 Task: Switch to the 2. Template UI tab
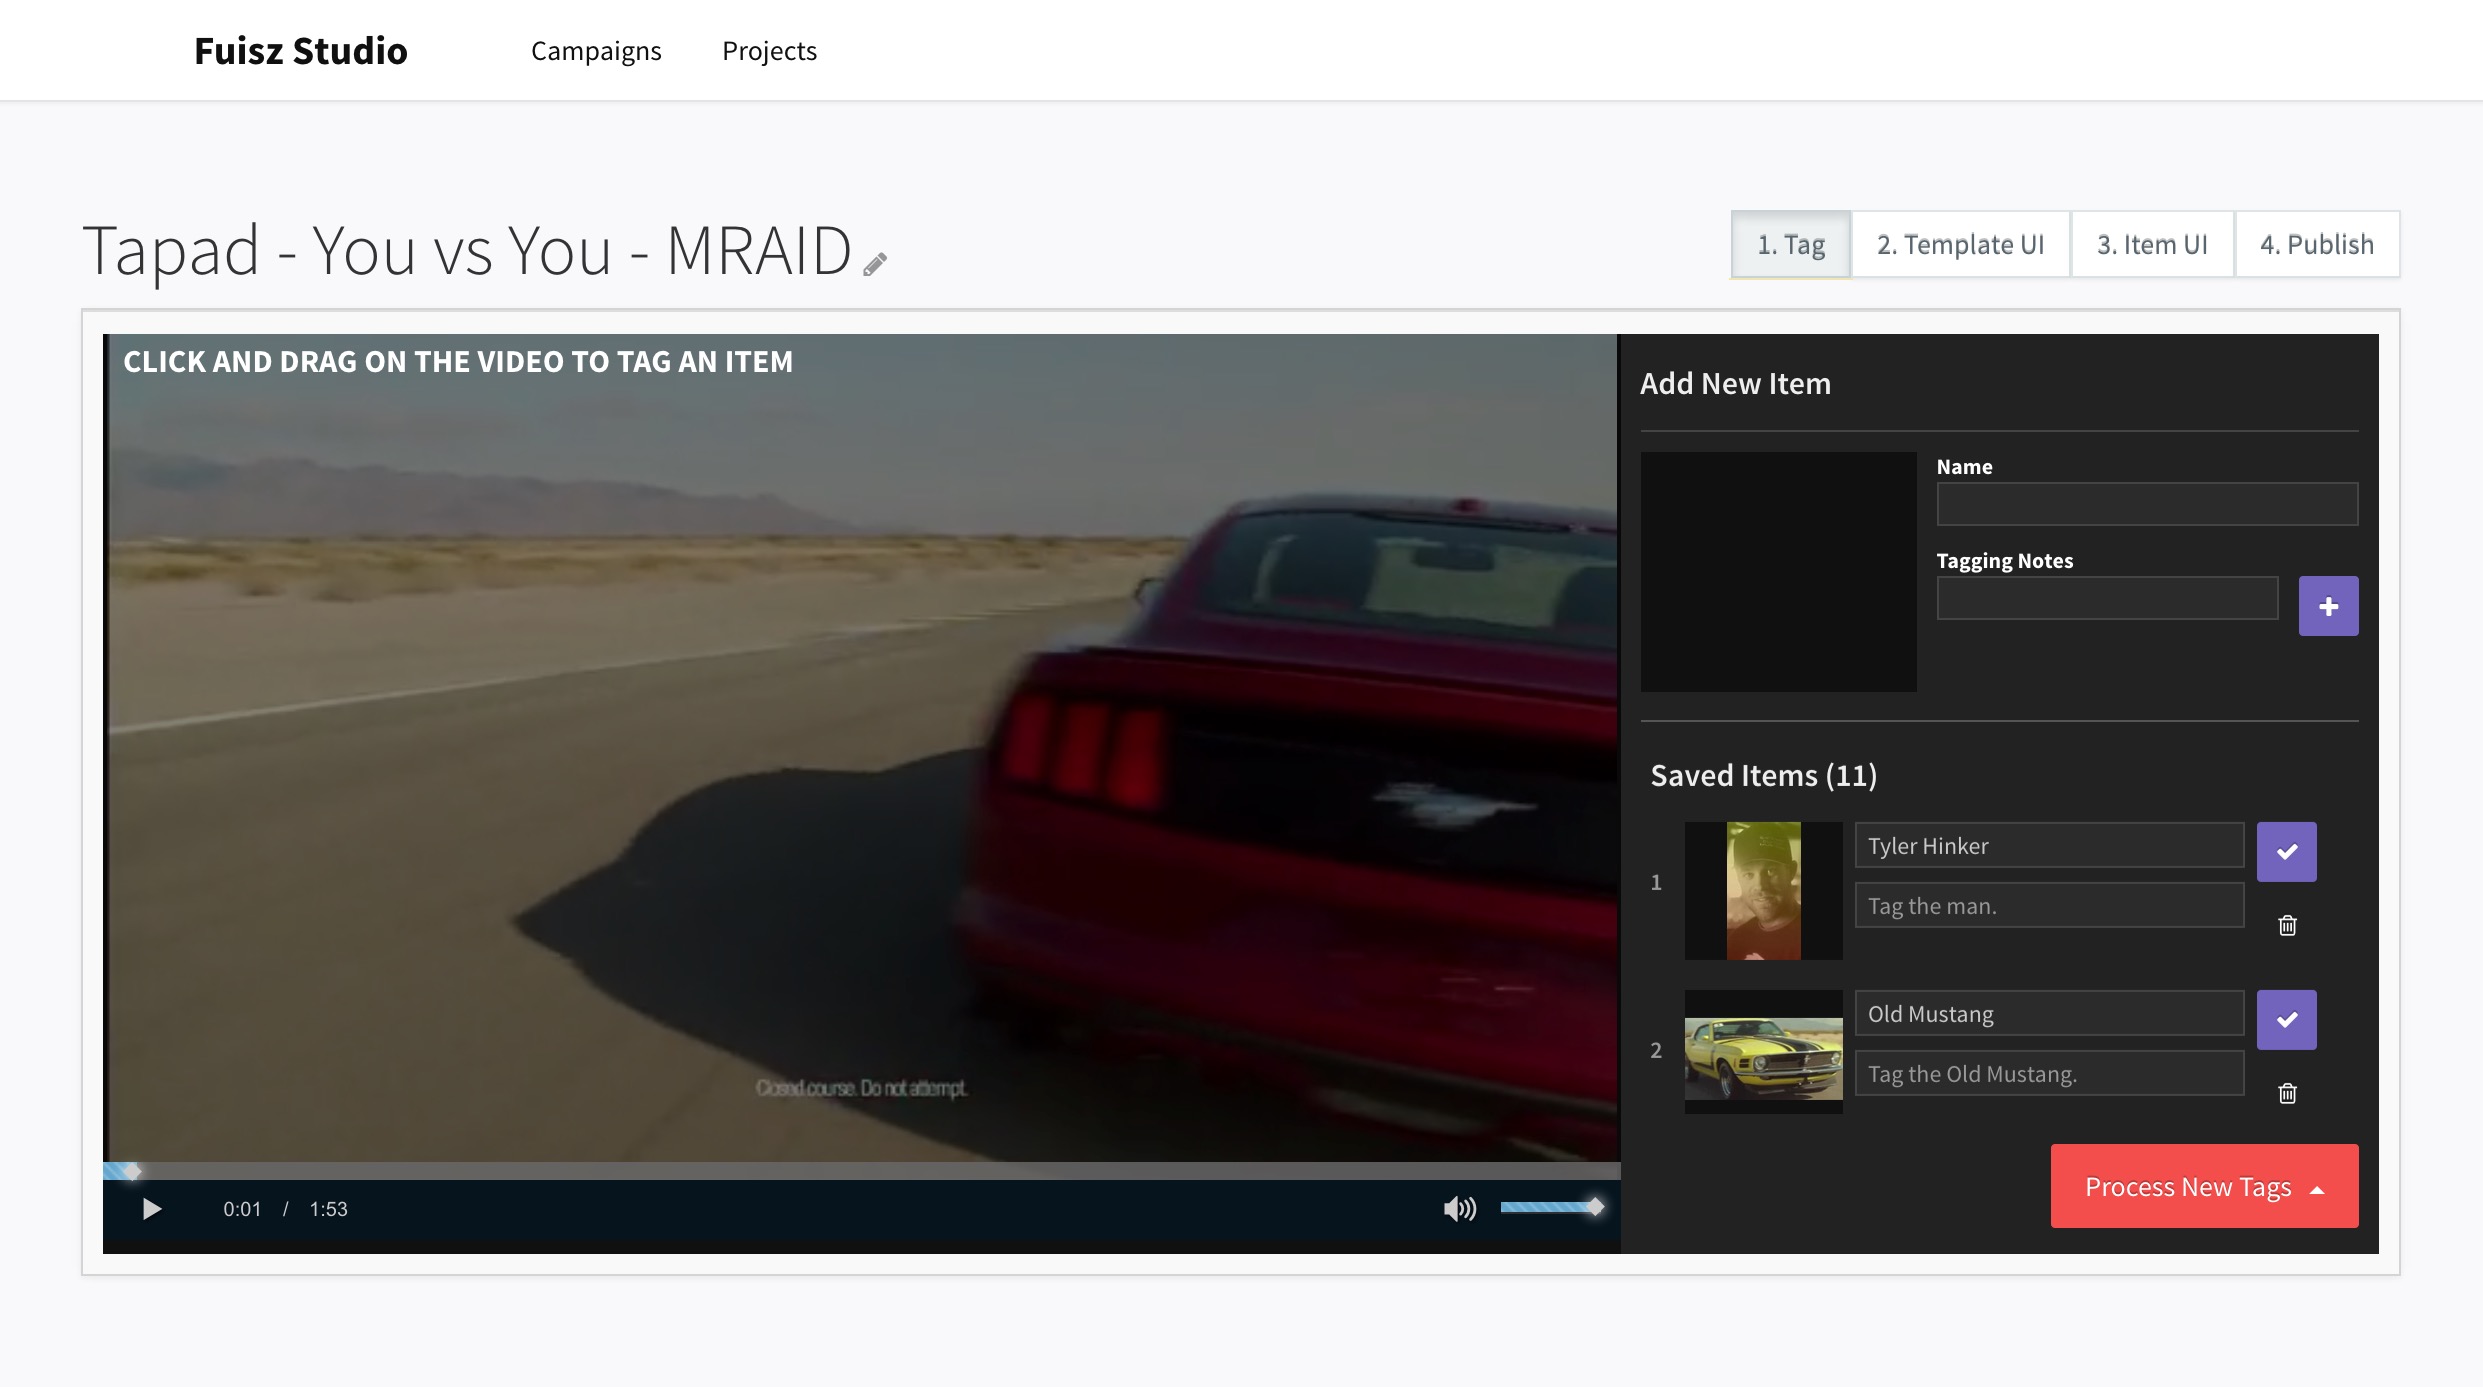click(1960, 245)
